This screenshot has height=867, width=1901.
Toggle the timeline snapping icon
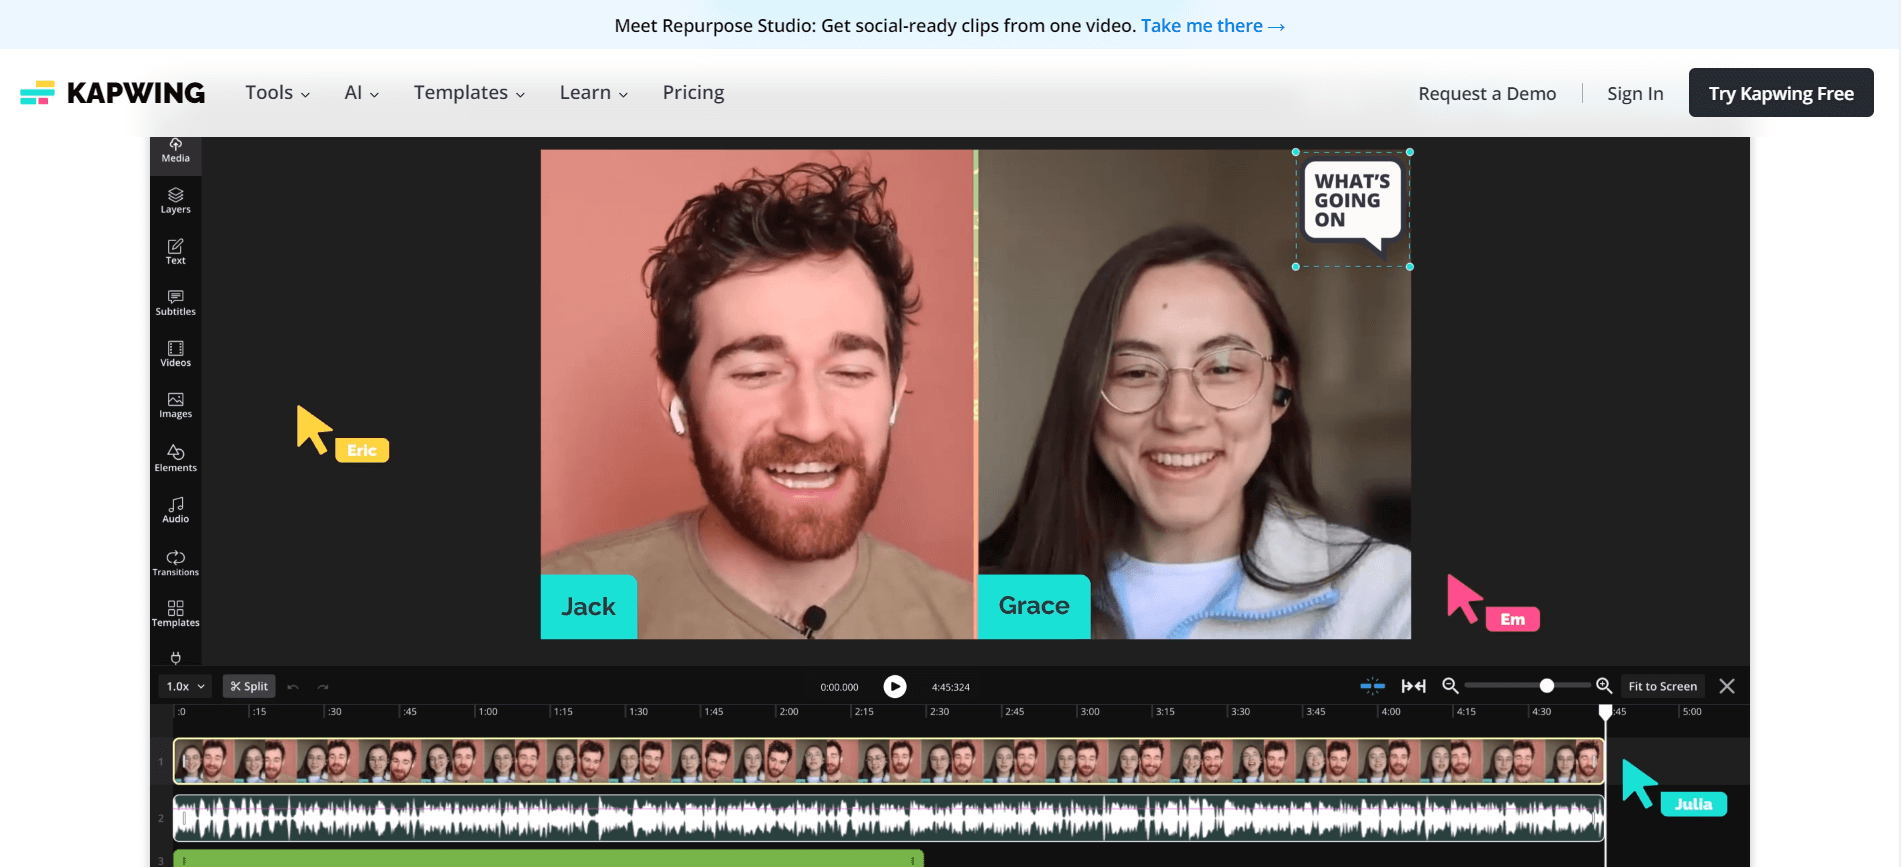1372,686
